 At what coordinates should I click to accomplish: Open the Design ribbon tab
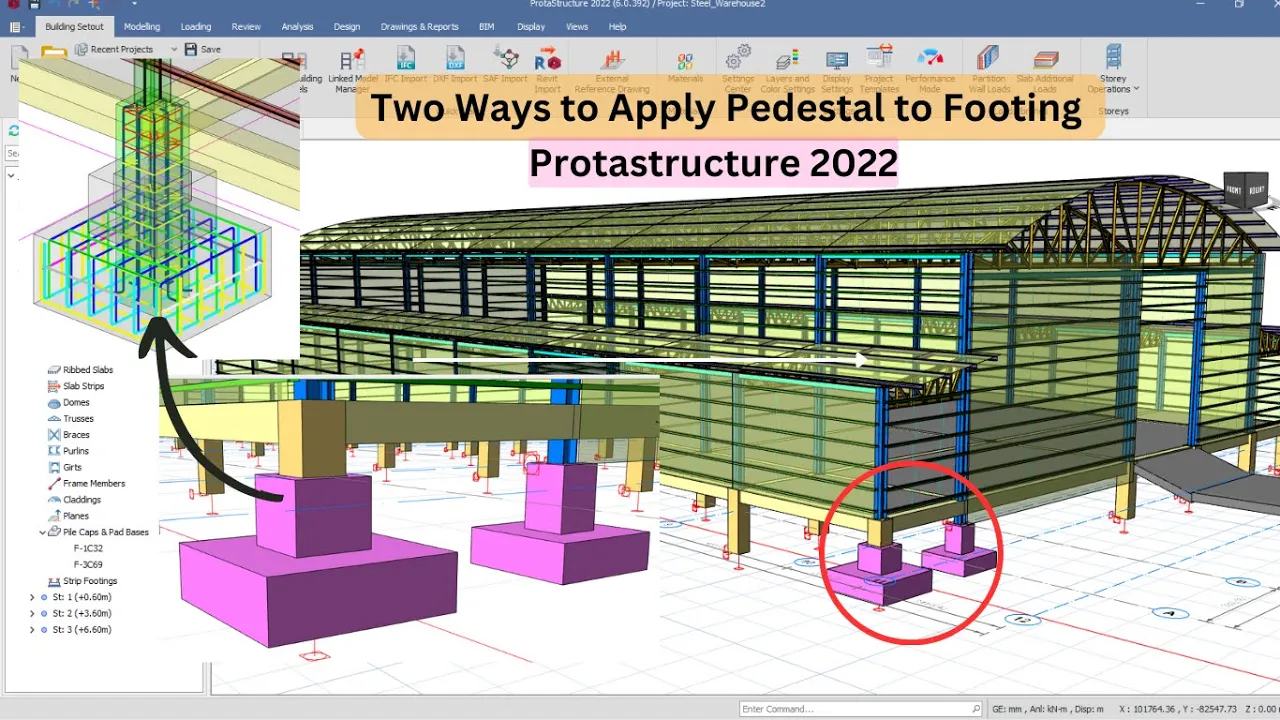[x=347, y=27]
